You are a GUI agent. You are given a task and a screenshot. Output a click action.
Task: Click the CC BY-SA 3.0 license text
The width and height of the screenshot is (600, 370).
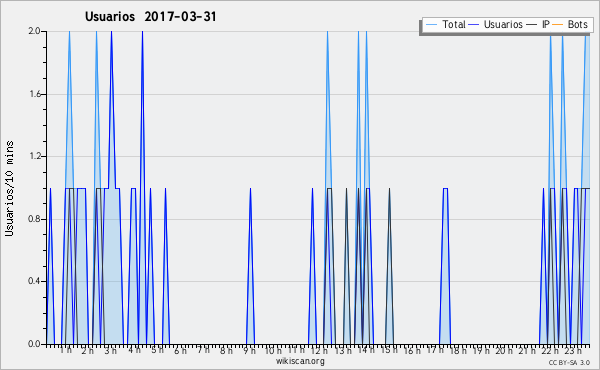point(569,363)
